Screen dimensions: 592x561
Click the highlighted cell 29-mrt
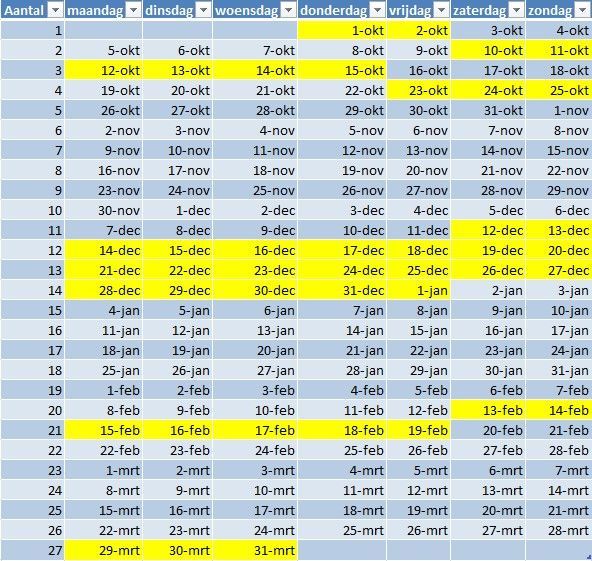(103, 550)
